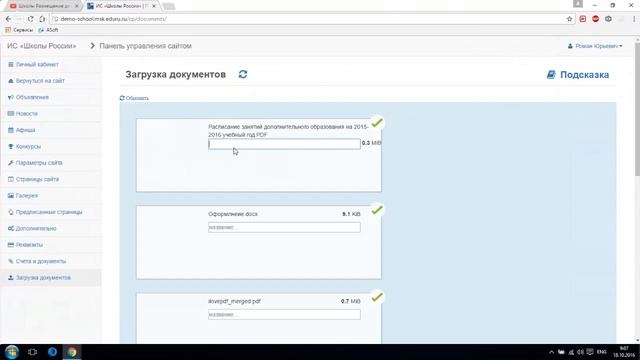Viewport: 640px width, 360px height.
Task: Open the Сервисы bookmark
Action: tap(19, 30)
